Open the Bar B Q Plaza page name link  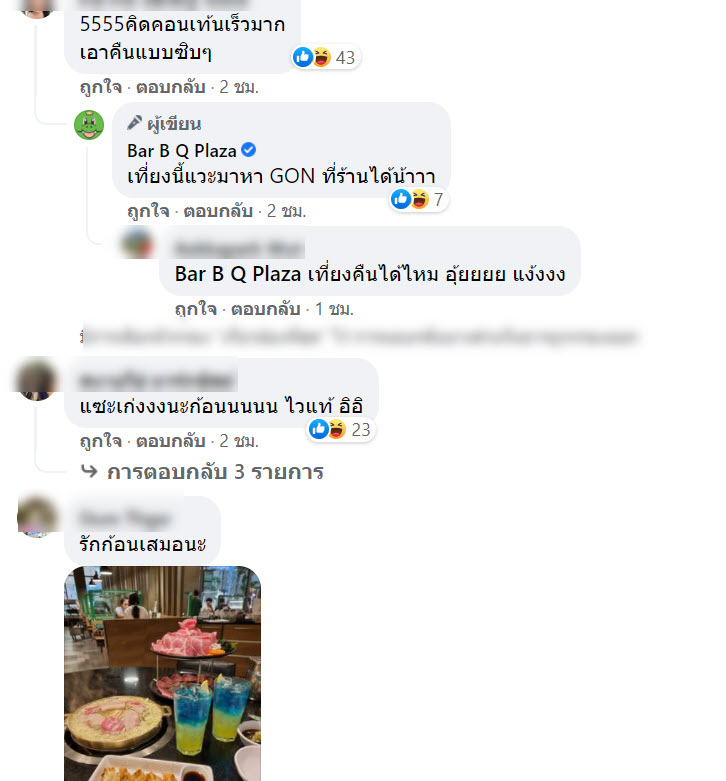click(182, 150)
